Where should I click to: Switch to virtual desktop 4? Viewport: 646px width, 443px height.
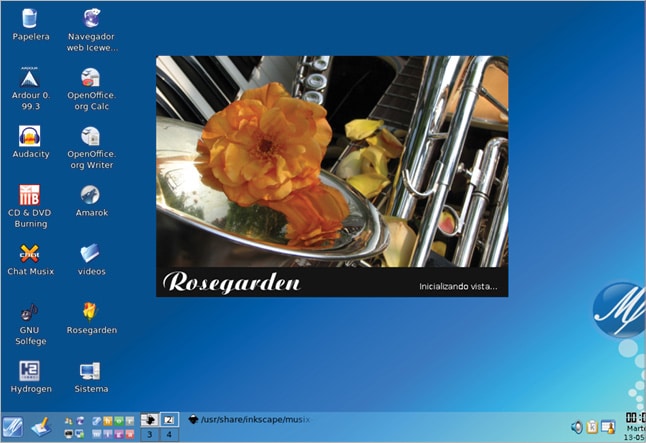pos(169,434)
